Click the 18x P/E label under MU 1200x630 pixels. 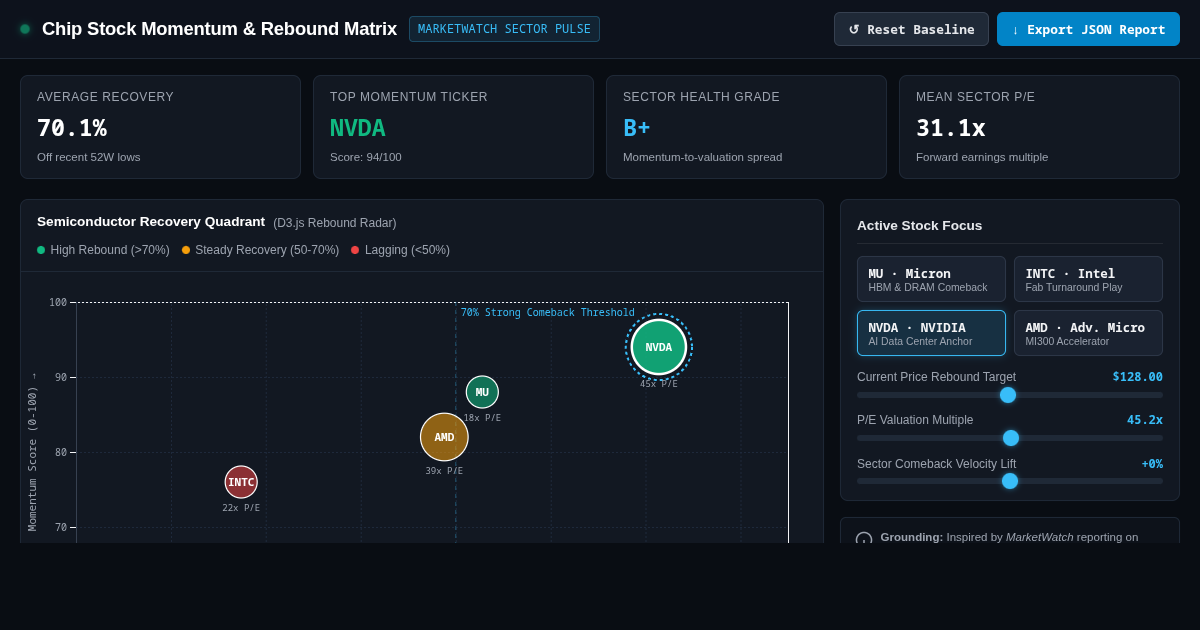point(482,418)
